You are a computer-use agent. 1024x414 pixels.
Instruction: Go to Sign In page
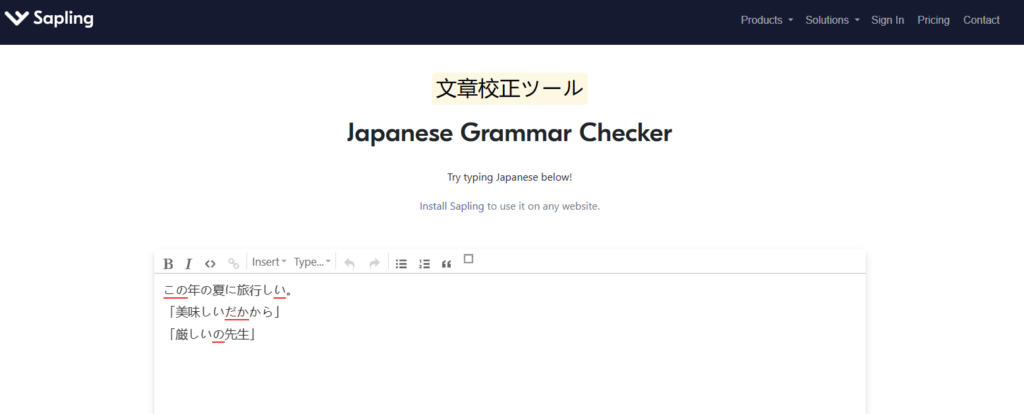pos(888,20)
